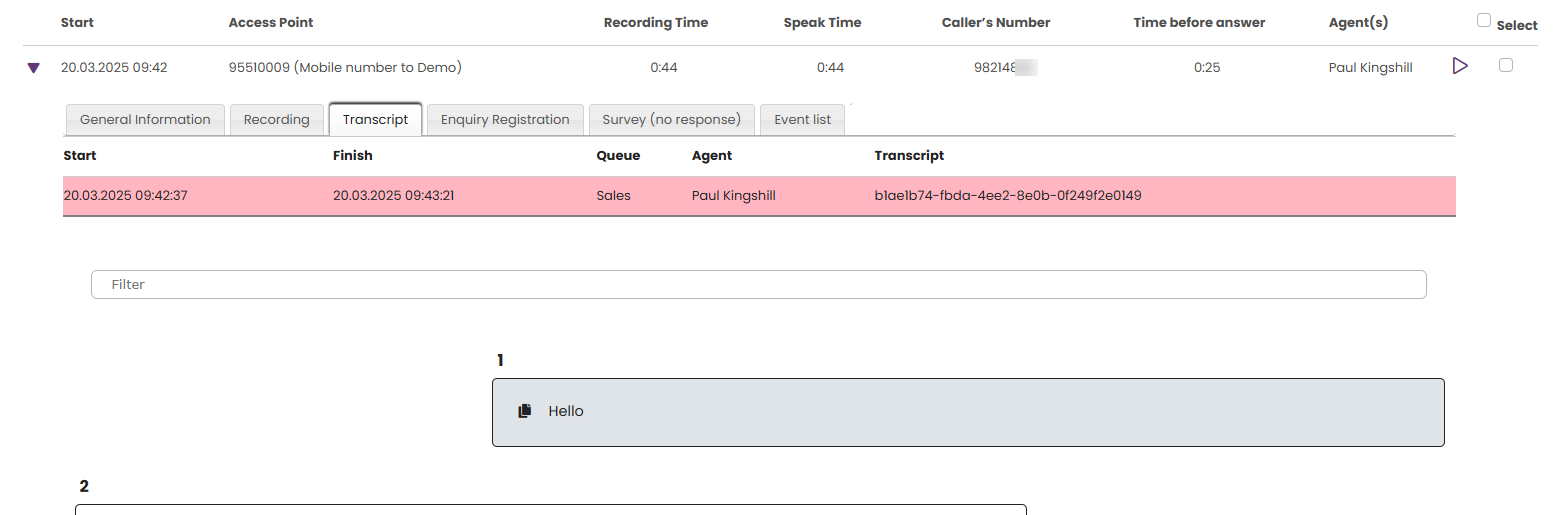Copy the "Hello" transcript message
The image size is (1566, 515).
tap(525, 411)
